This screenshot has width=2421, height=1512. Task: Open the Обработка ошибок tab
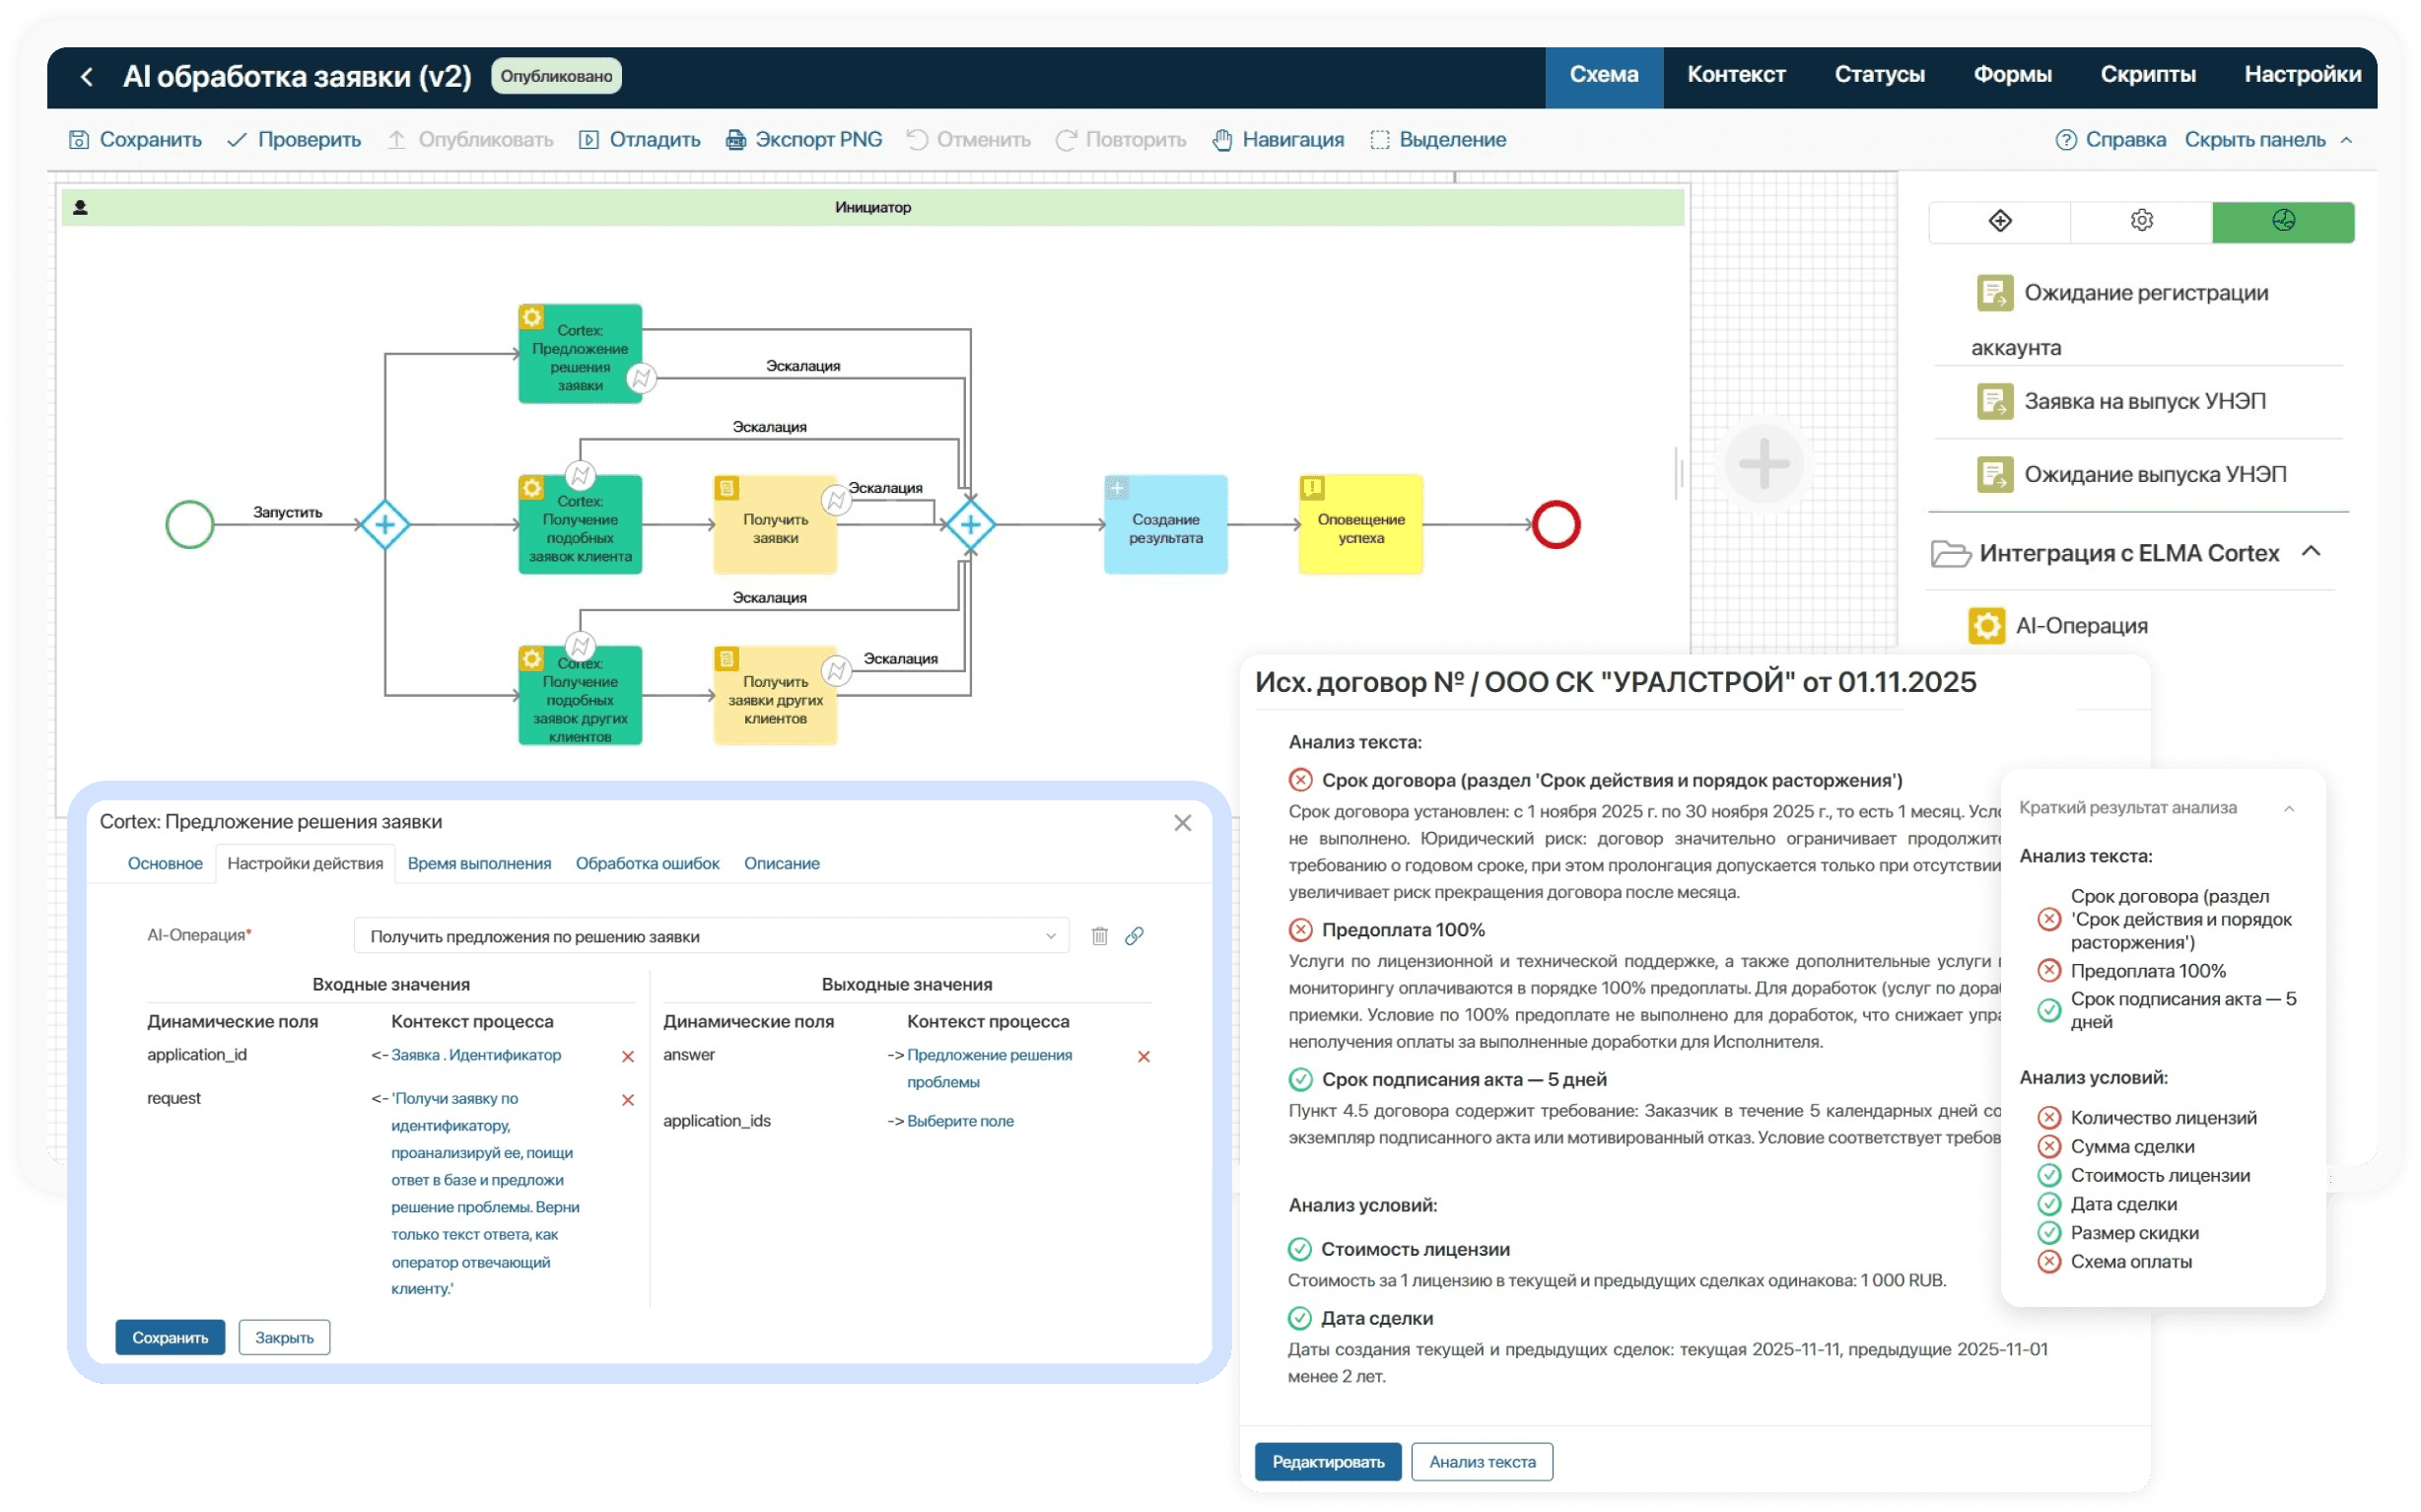[647, 863]
